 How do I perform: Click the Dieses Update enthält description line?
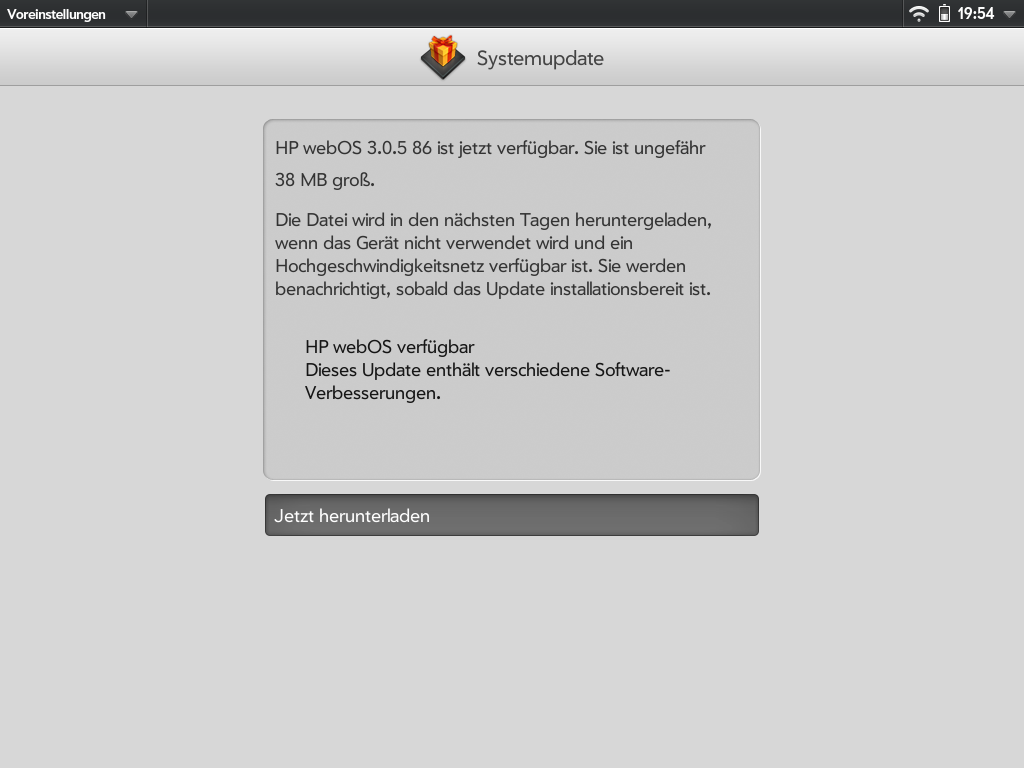pos(488,370)
